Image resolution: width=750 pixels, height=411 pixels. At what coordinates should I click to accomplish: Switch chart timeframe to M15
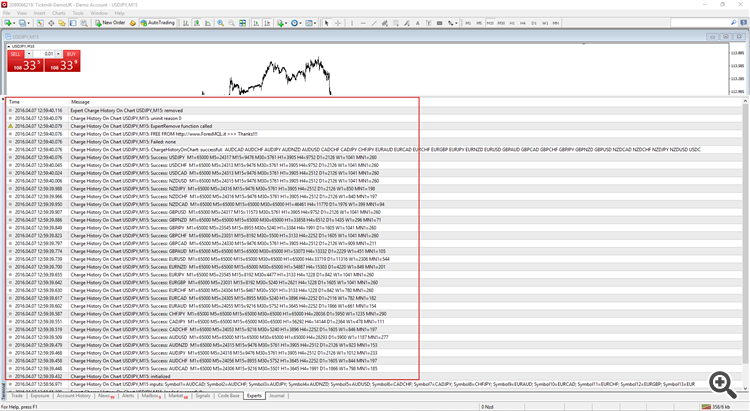point(490,23)
